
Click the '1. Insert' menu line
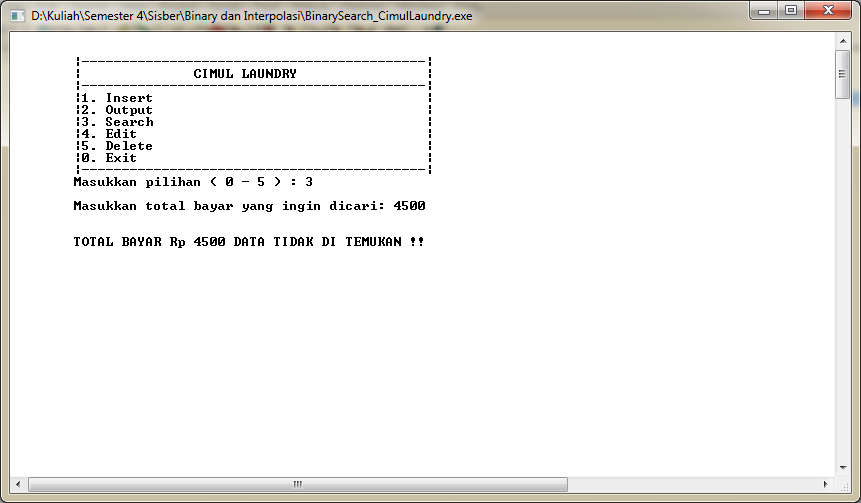click(x=117, y=98)
